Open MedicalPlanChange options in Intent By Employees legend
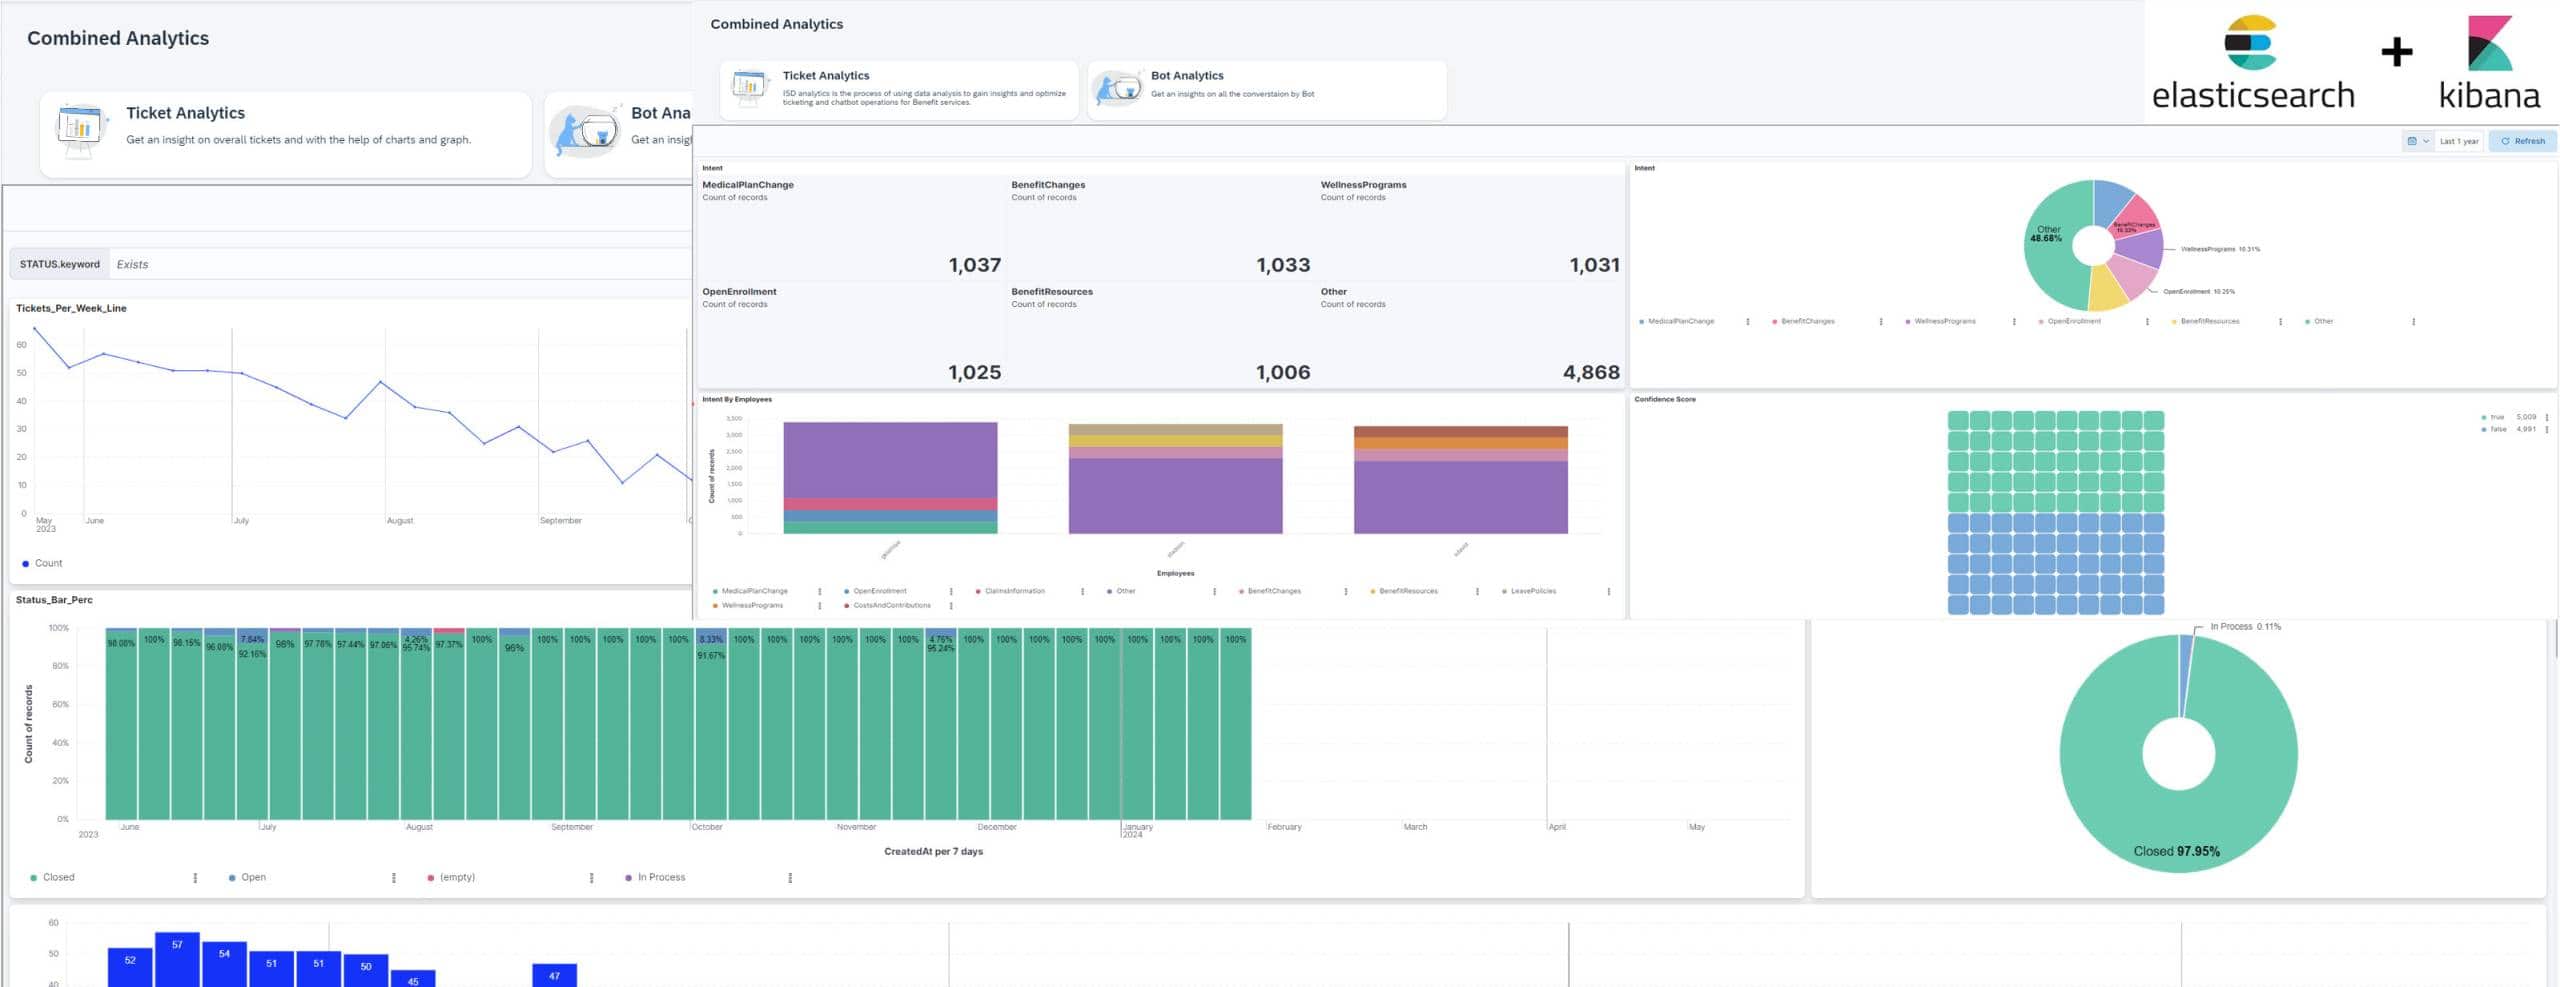The height and width of the screenshot is (987, 2560). click(x=819, y=592)
